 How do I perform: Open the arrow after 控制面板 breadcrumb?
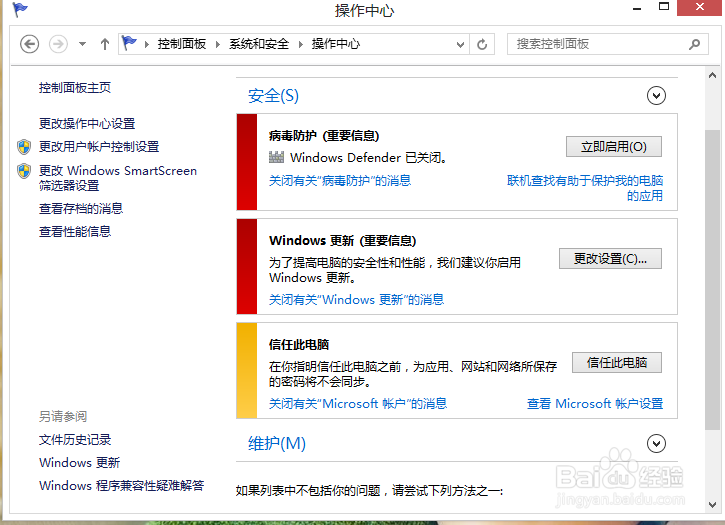click(217, 44)
